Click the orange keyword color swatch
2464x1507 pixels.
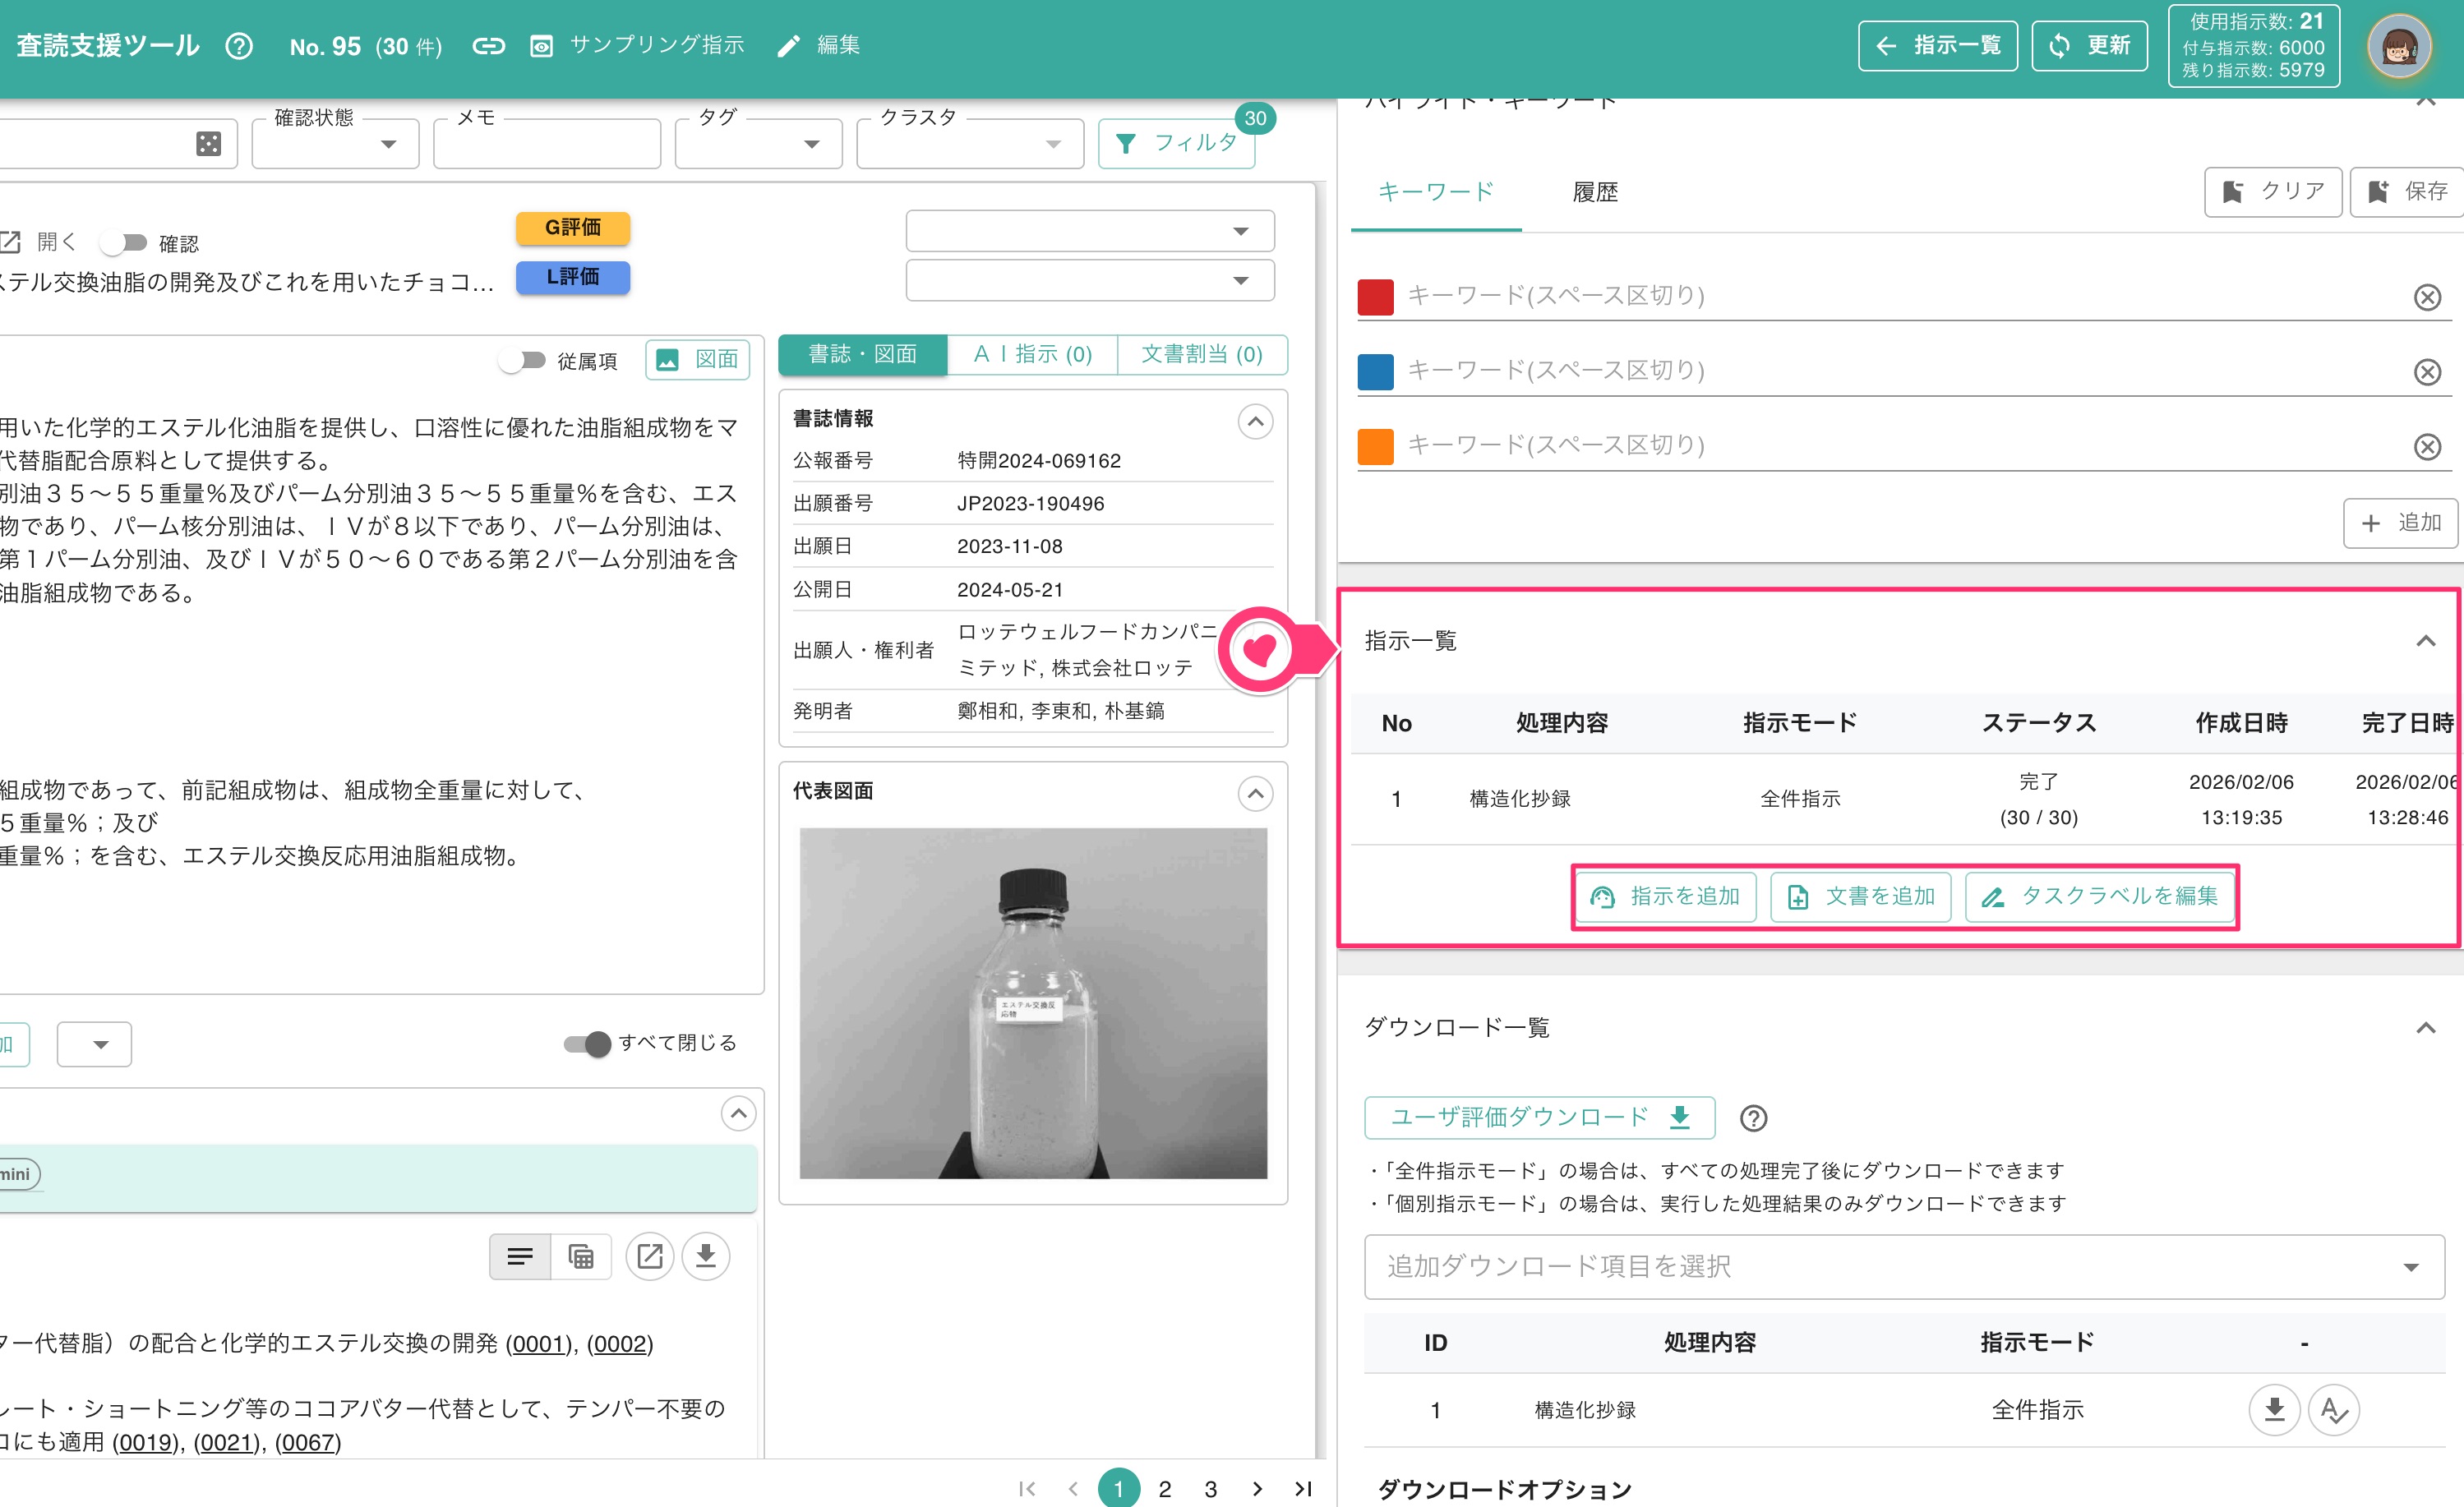coord(1375,447)
